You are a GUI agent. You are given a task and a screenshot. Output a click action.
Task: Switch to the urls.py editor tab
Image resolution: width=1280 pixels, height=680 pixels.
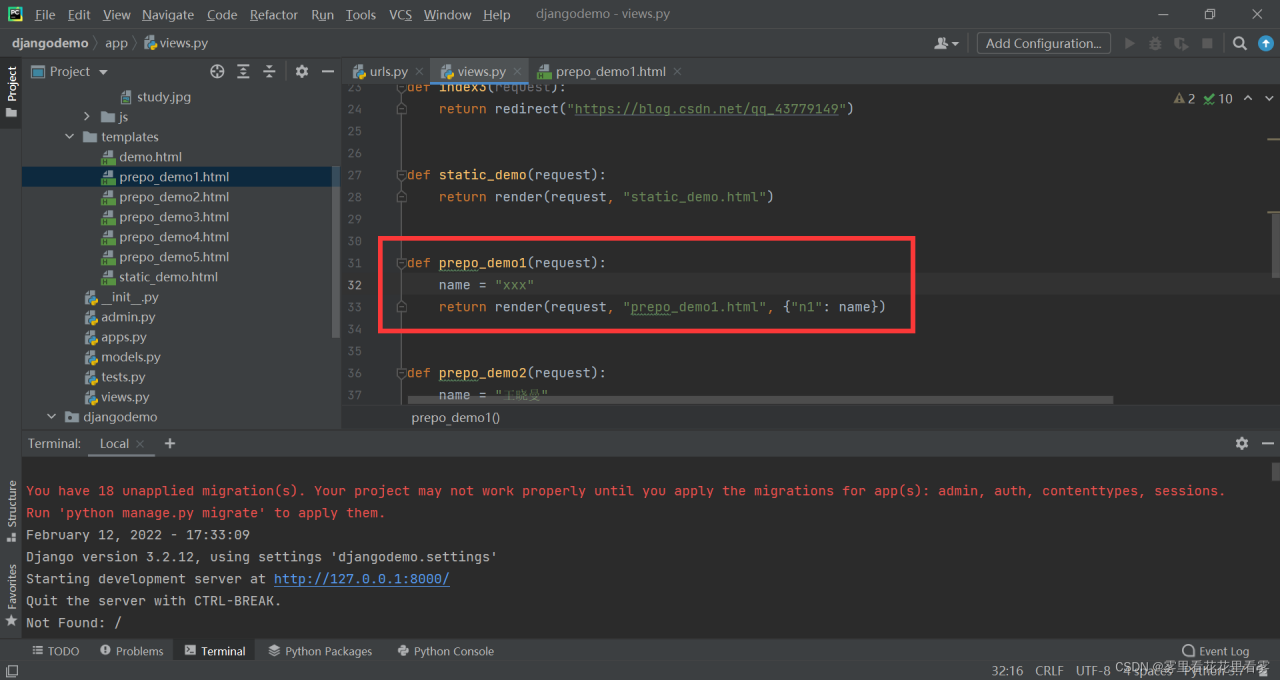click(388, 72)
